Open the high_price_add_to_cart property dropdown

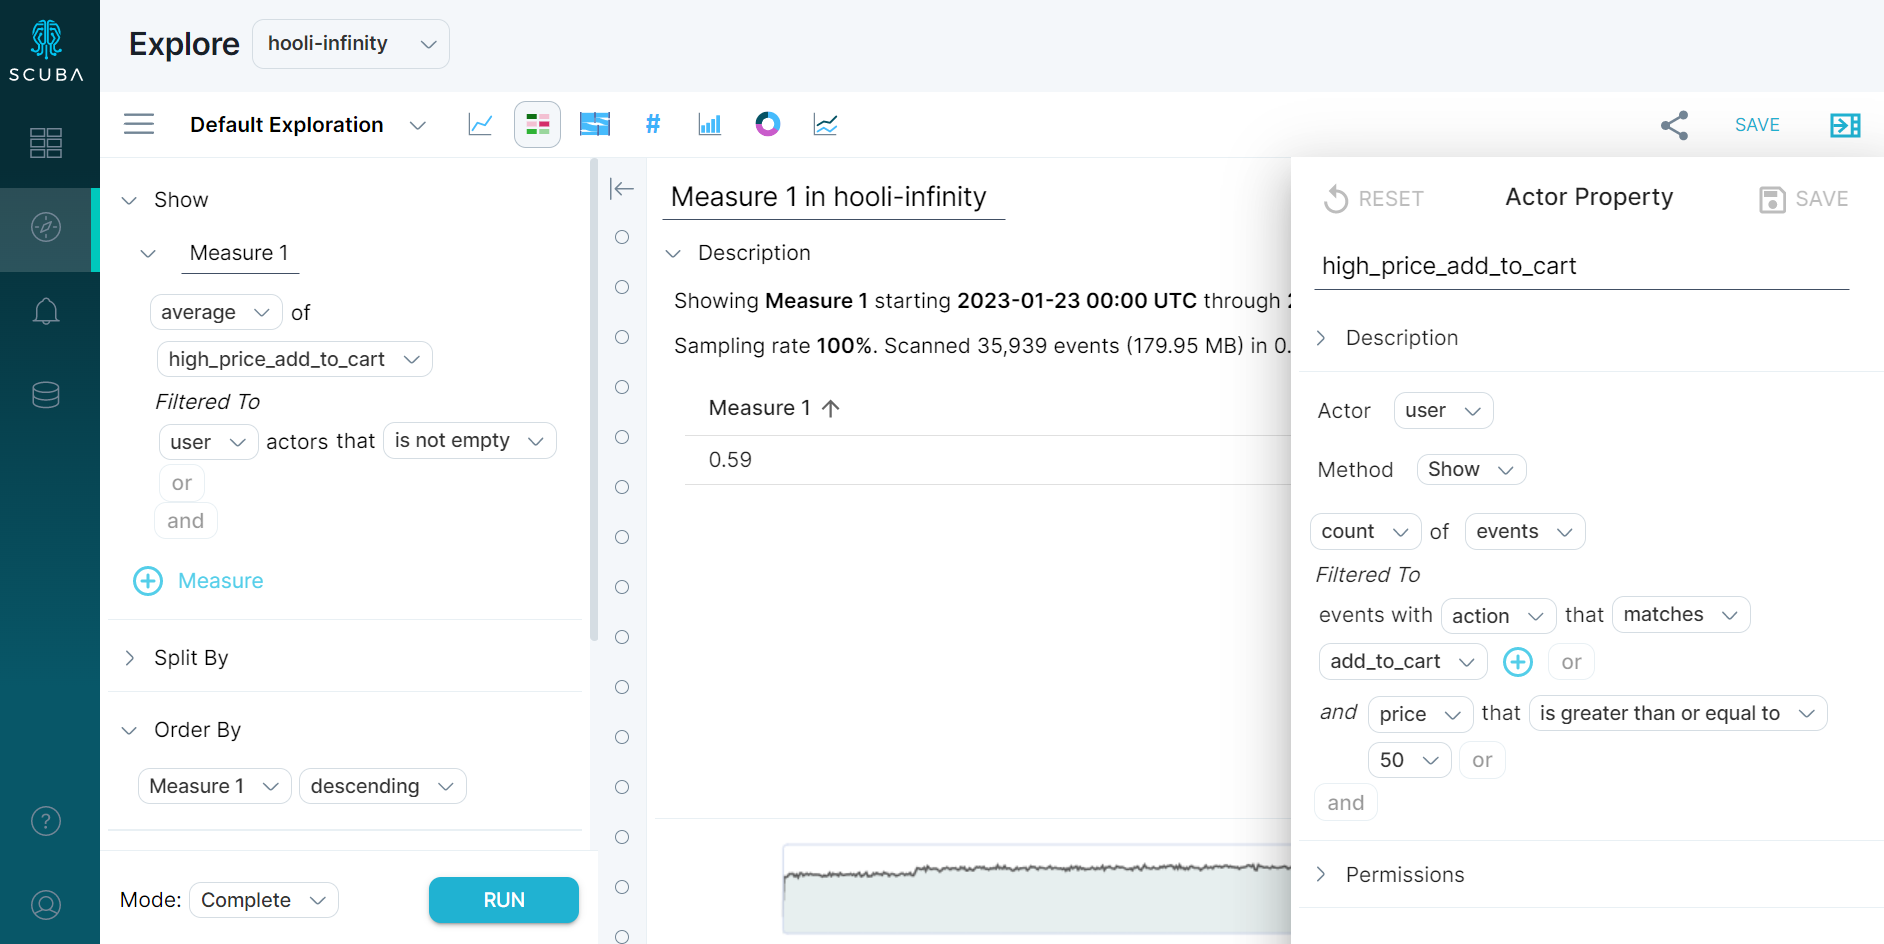click(294, 359)
